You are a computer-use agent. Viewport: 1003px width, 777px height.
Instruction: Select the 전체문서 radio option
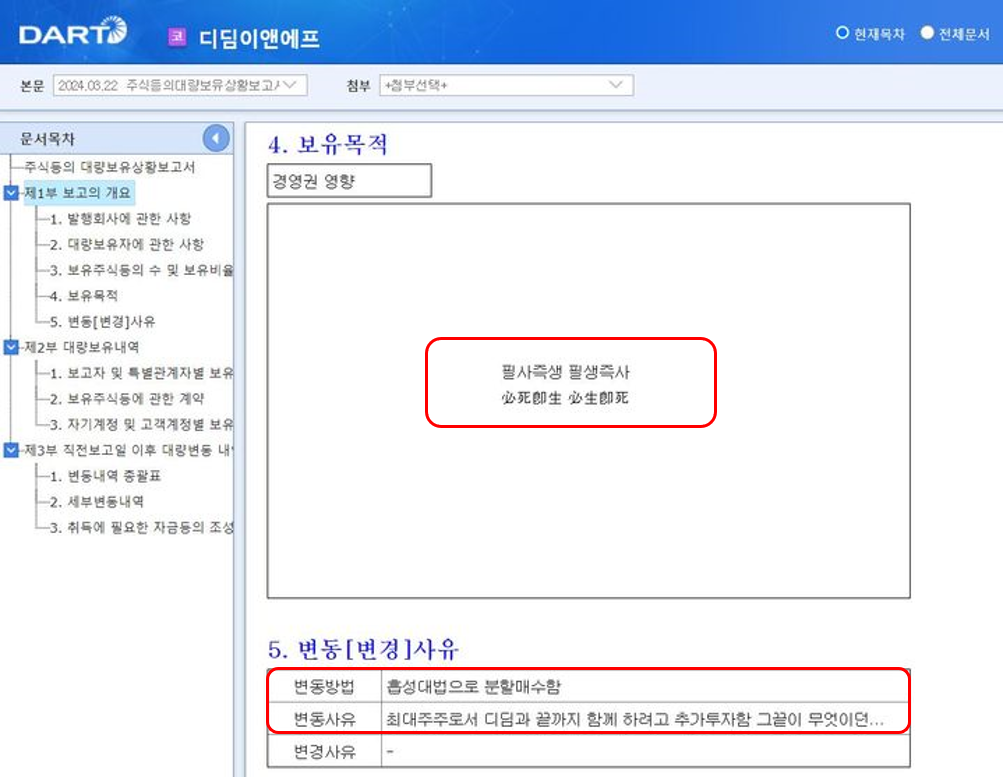tap(927, 33)
